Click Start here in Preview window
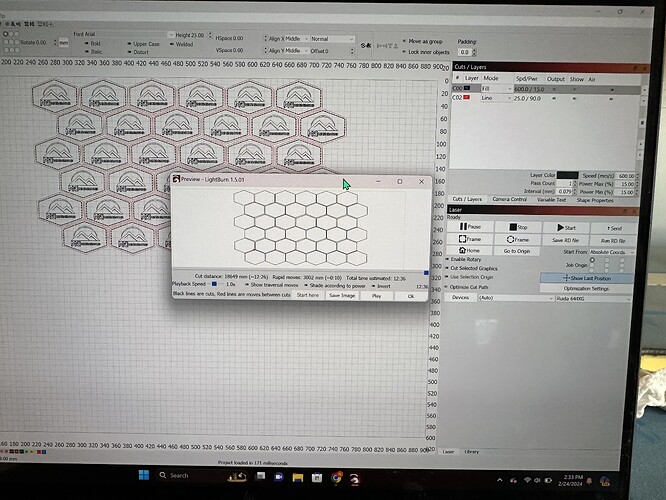The width and height of the screenshot is (666, 500). click(308, 295)
